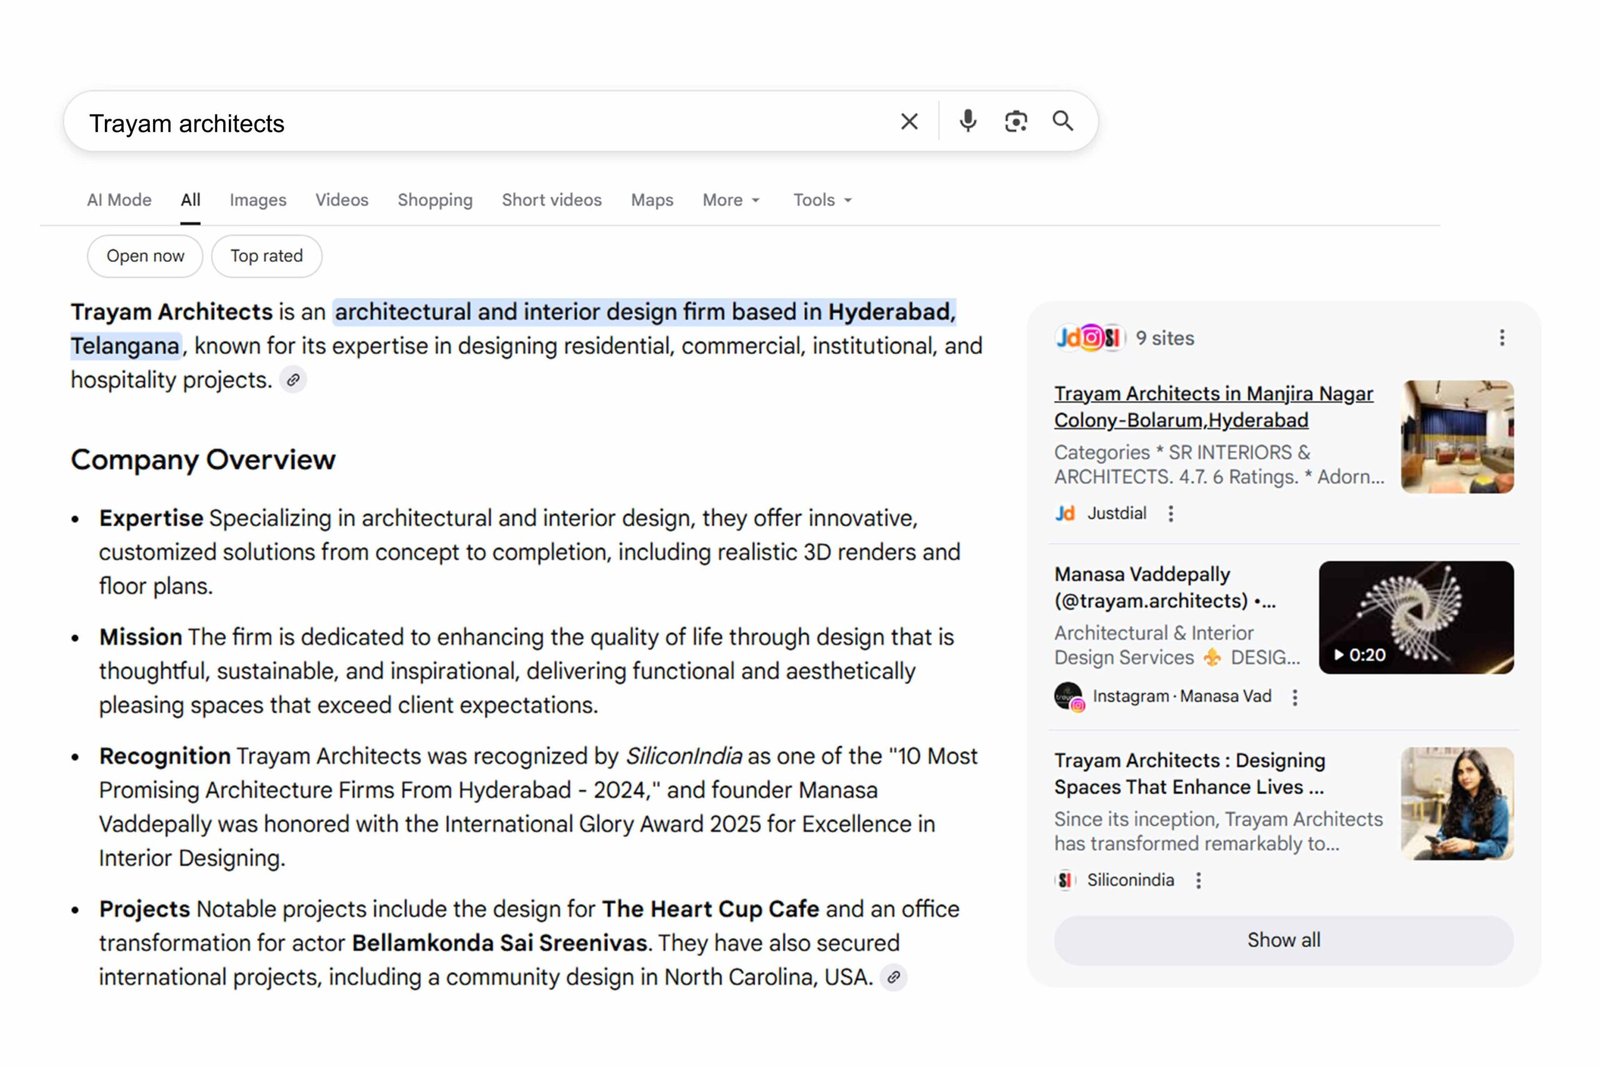
Task: Open three-dot menu for the Instagram result
Action: pyautogui.click(x=1295, y=697)
